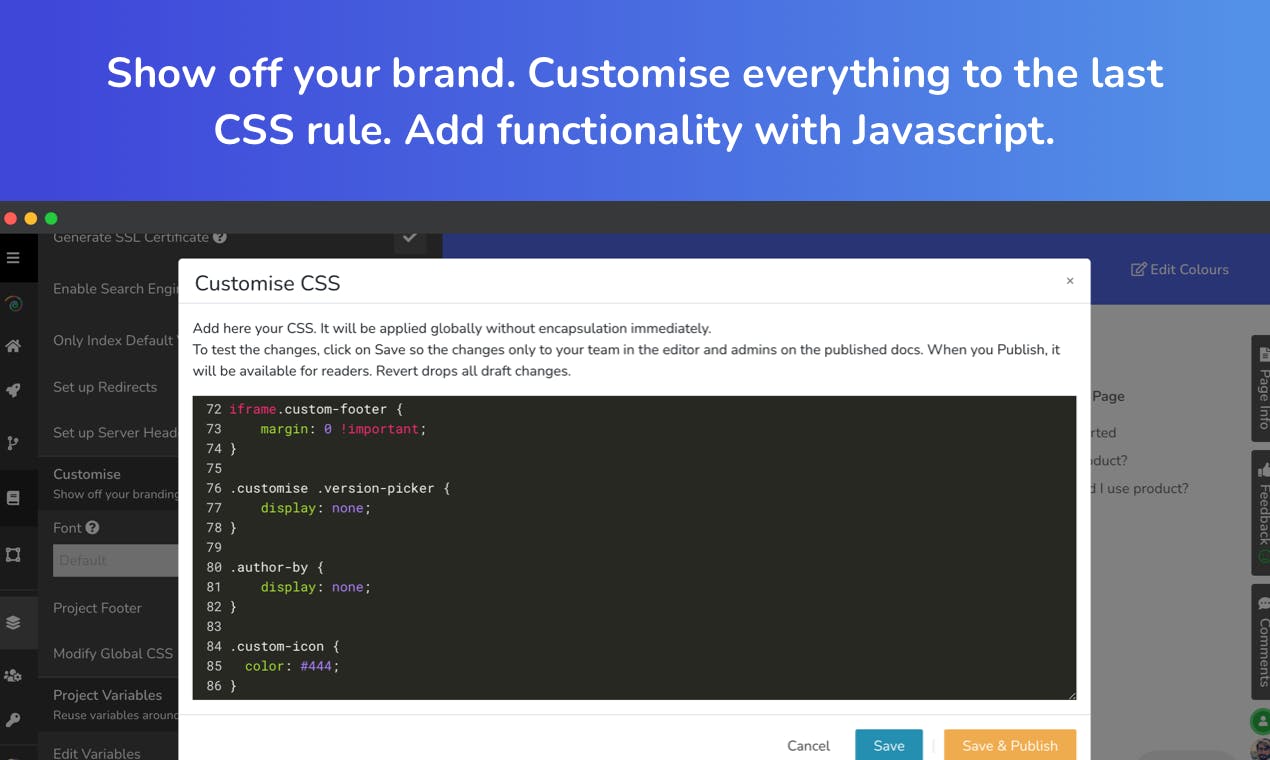Open the Page Info side tab

(1261, 388)
